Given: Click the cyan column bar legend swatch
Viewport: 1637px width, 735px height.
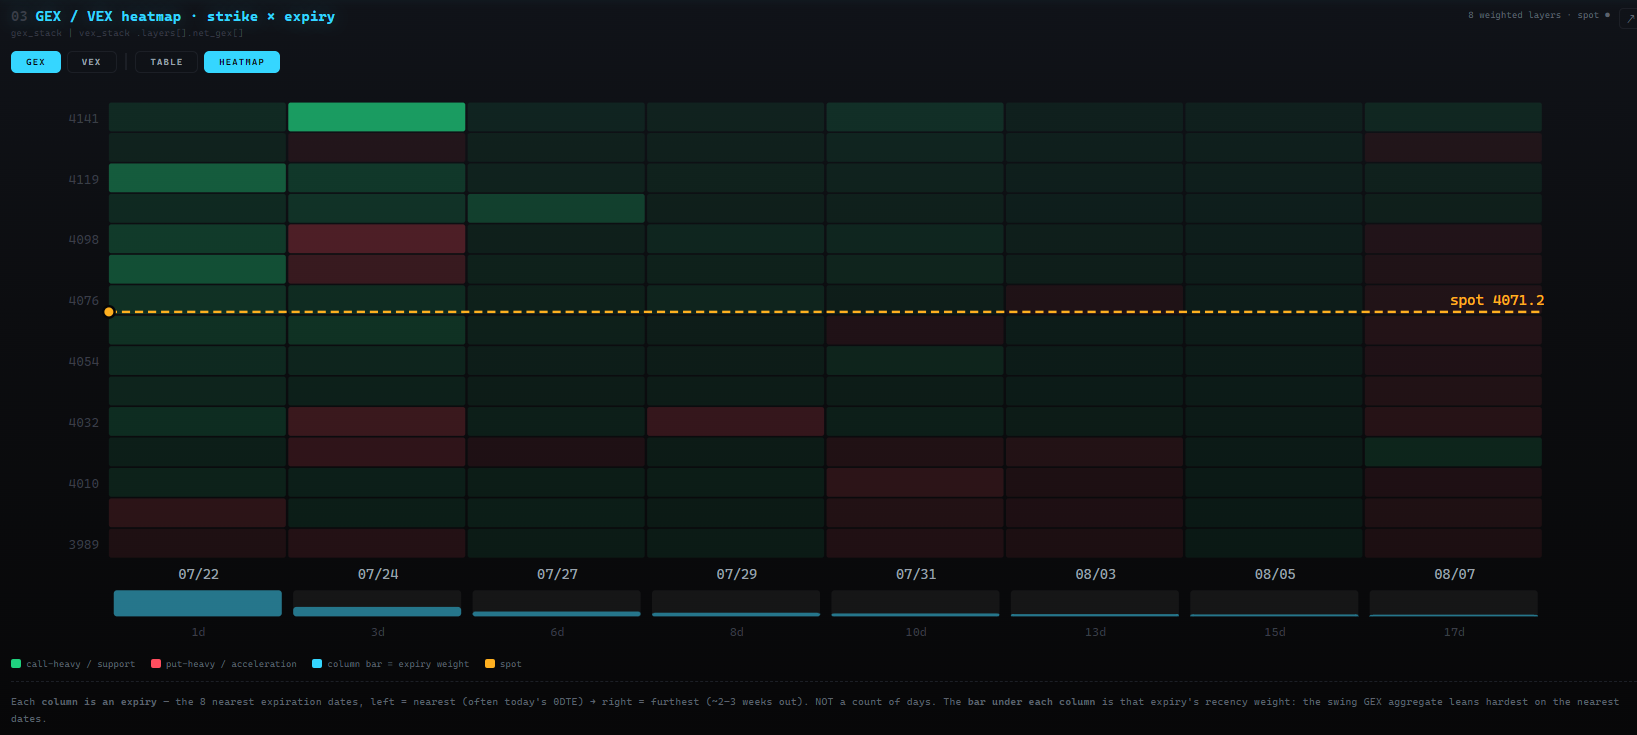Looking at the screenshot, I should pyautogui.click(x=317, y=664).
